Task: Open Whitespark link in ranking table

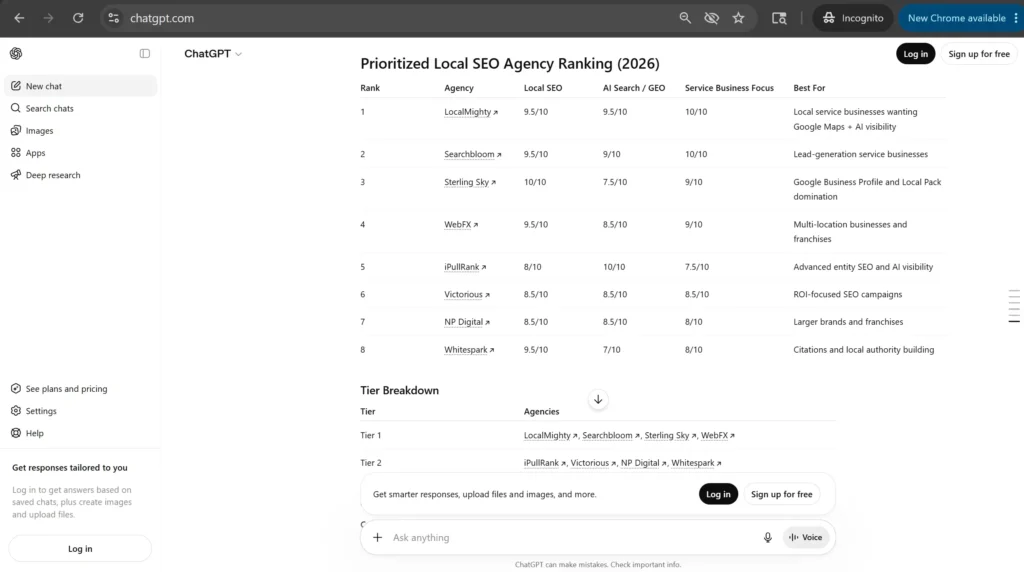Action: (x=469, y=350)
